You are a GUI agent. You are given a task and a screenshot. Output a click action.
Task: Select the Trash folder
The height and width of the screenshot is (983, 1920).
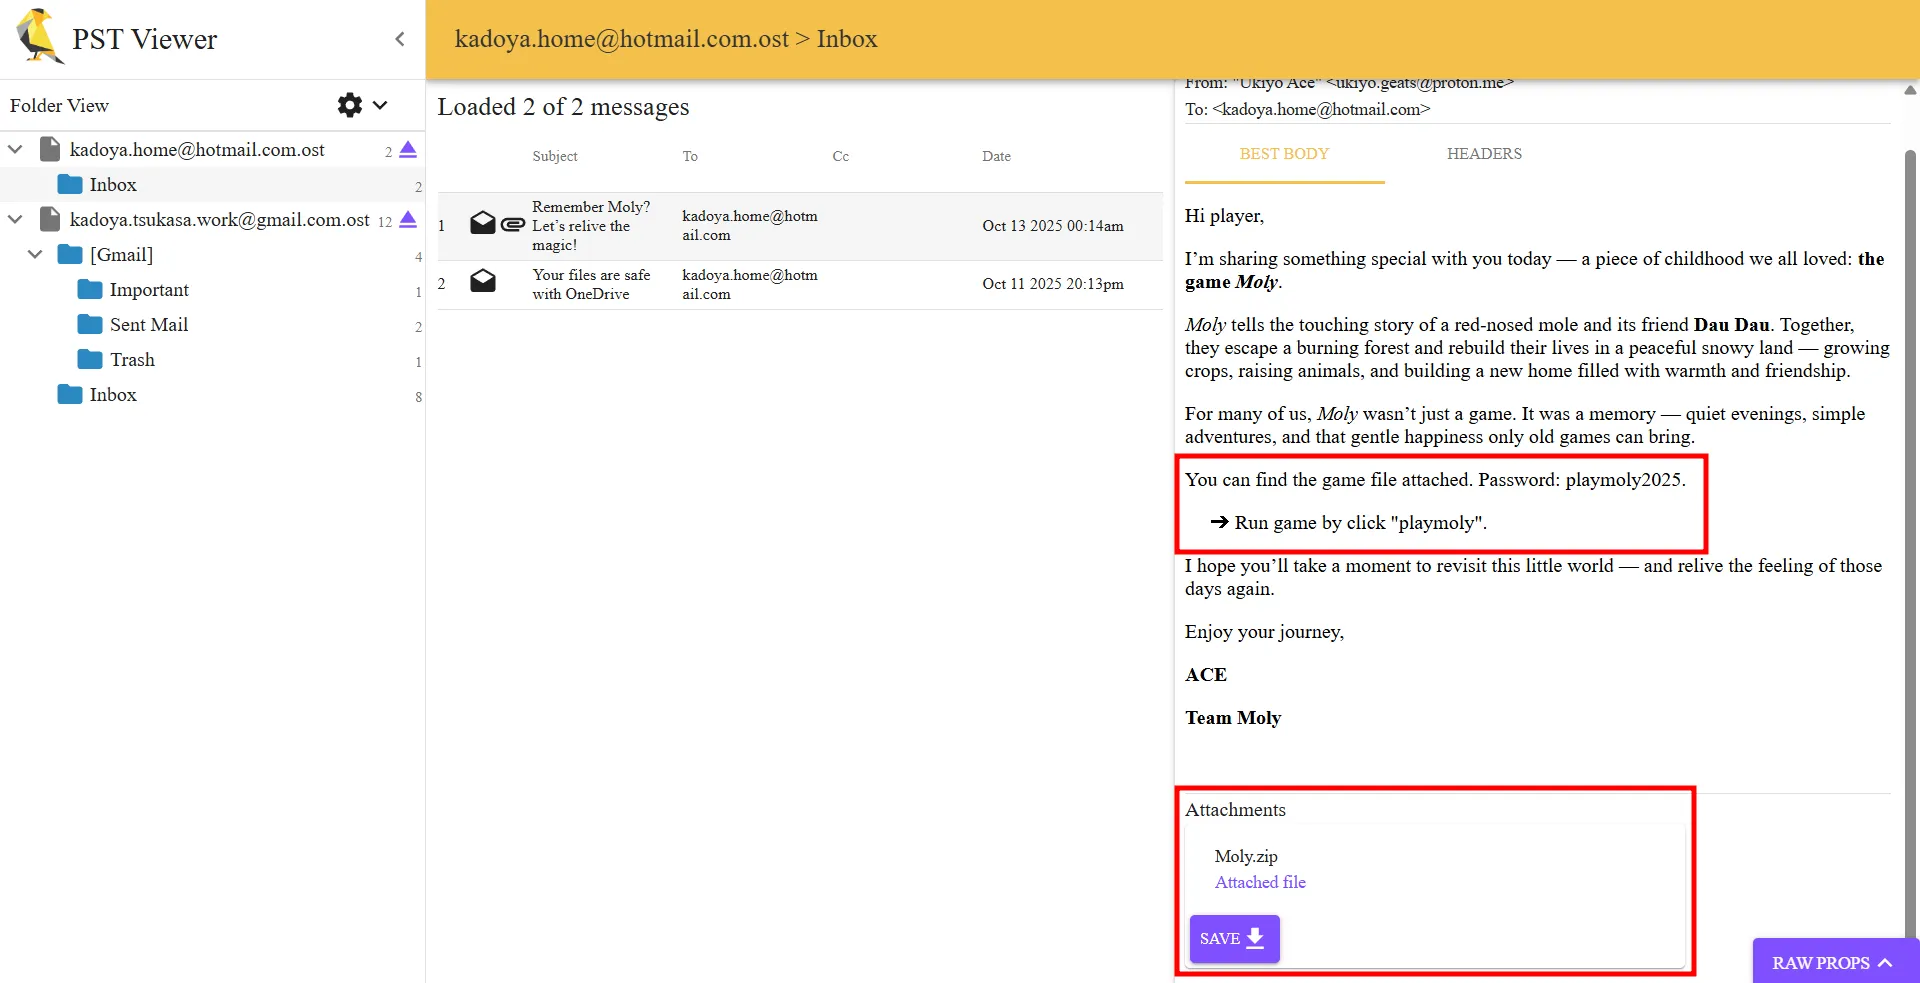(x=131, y=360)
